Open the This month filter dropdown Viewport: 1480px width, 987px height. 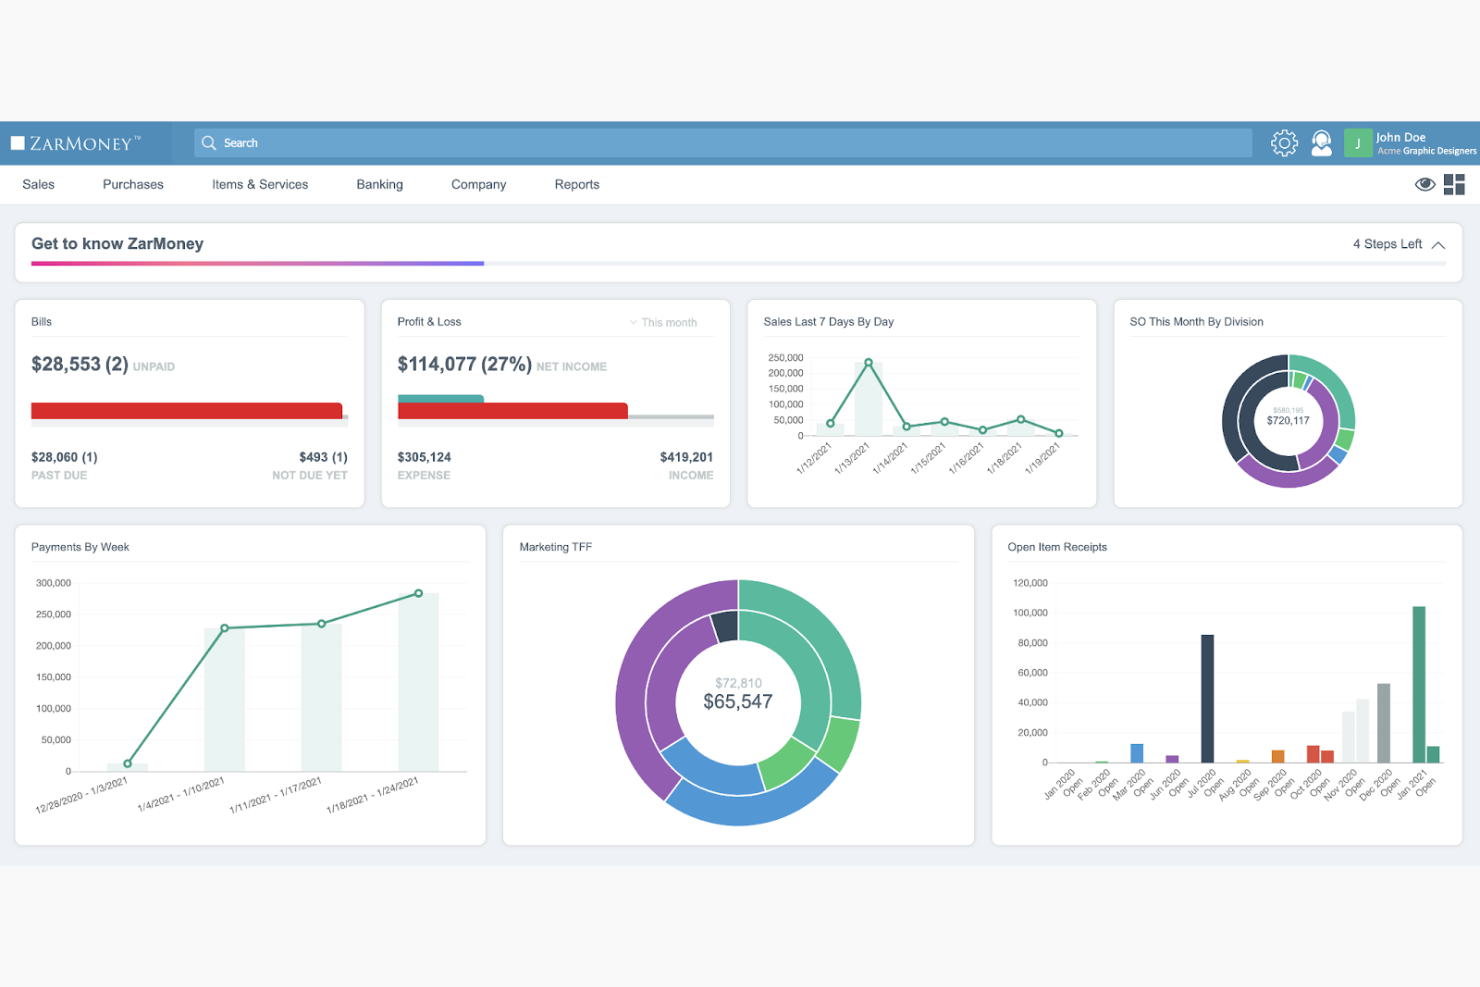(665, 321)
